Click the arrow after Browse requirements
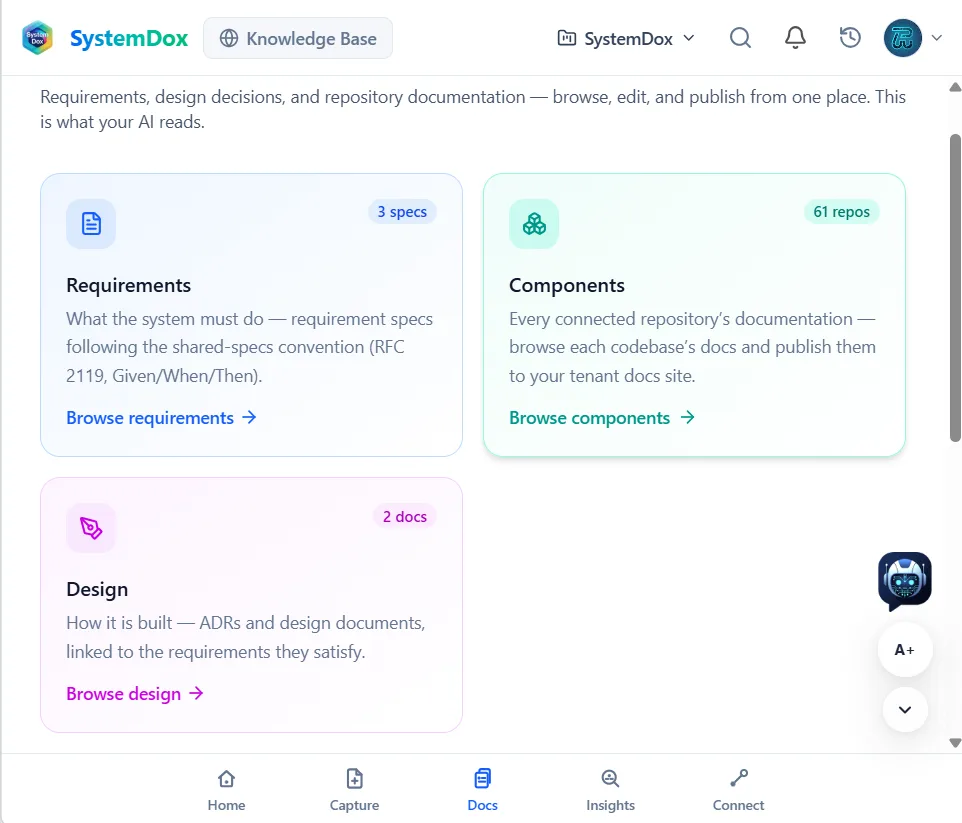Screen dimensions: 962x823 [x=249, y=418]
